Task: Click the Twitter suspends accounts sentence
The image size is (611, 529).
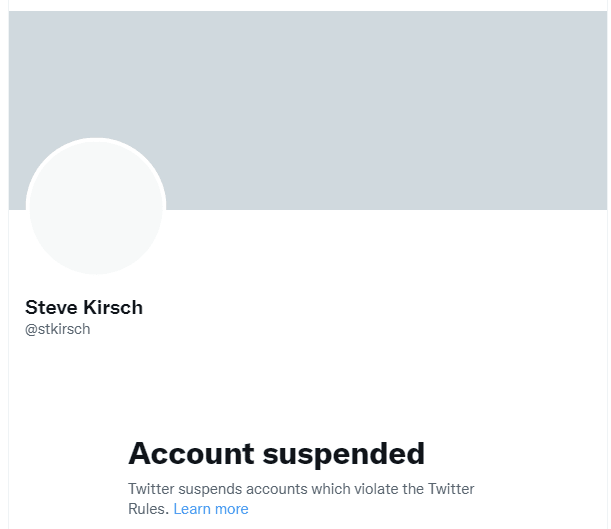Action: coord(300,489)
